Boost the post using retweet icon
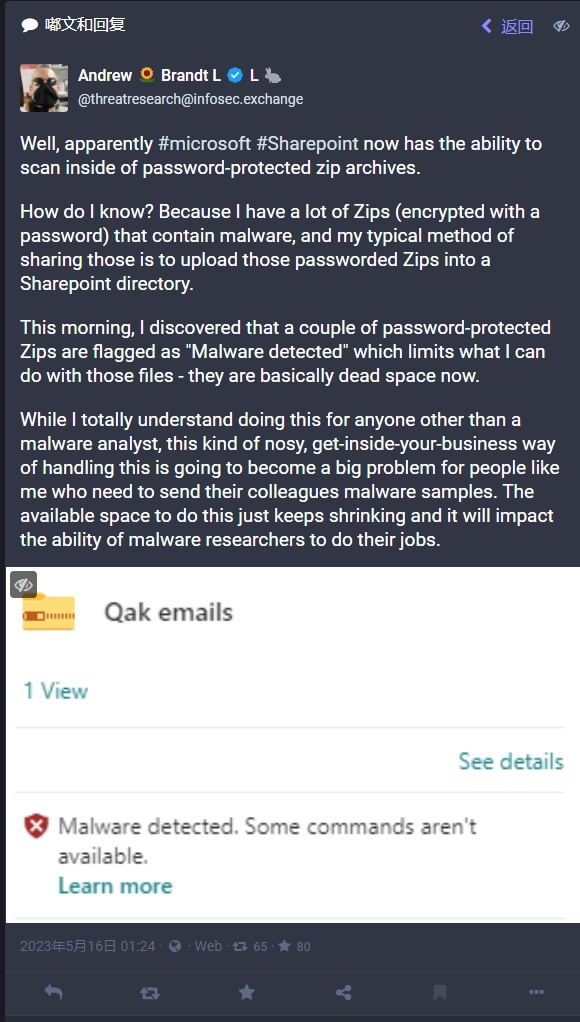Screen dimensions: 580x1022 [x=149, y=993]
